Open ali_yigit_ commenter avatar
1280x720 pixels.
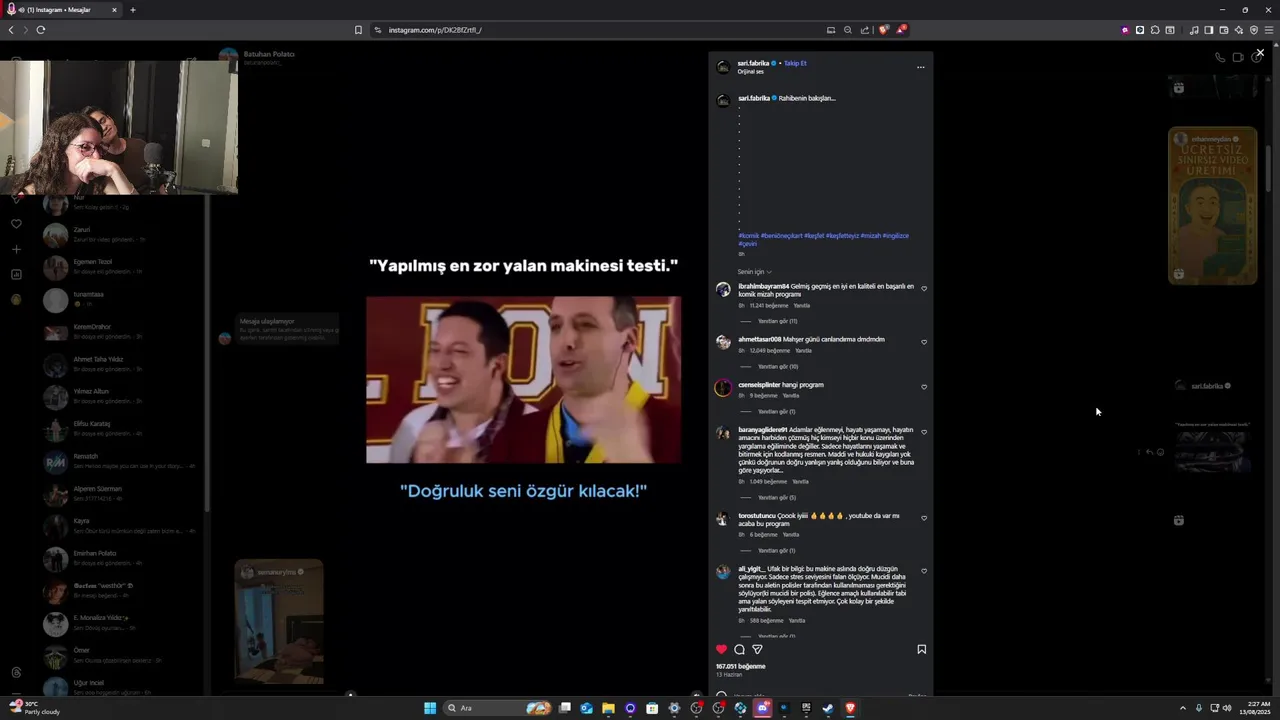(723, 572)
